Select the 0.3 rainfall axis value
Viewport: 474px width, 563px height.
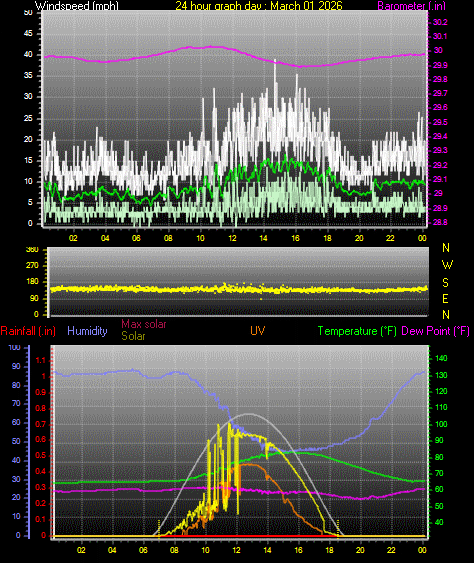coord(41,487)
